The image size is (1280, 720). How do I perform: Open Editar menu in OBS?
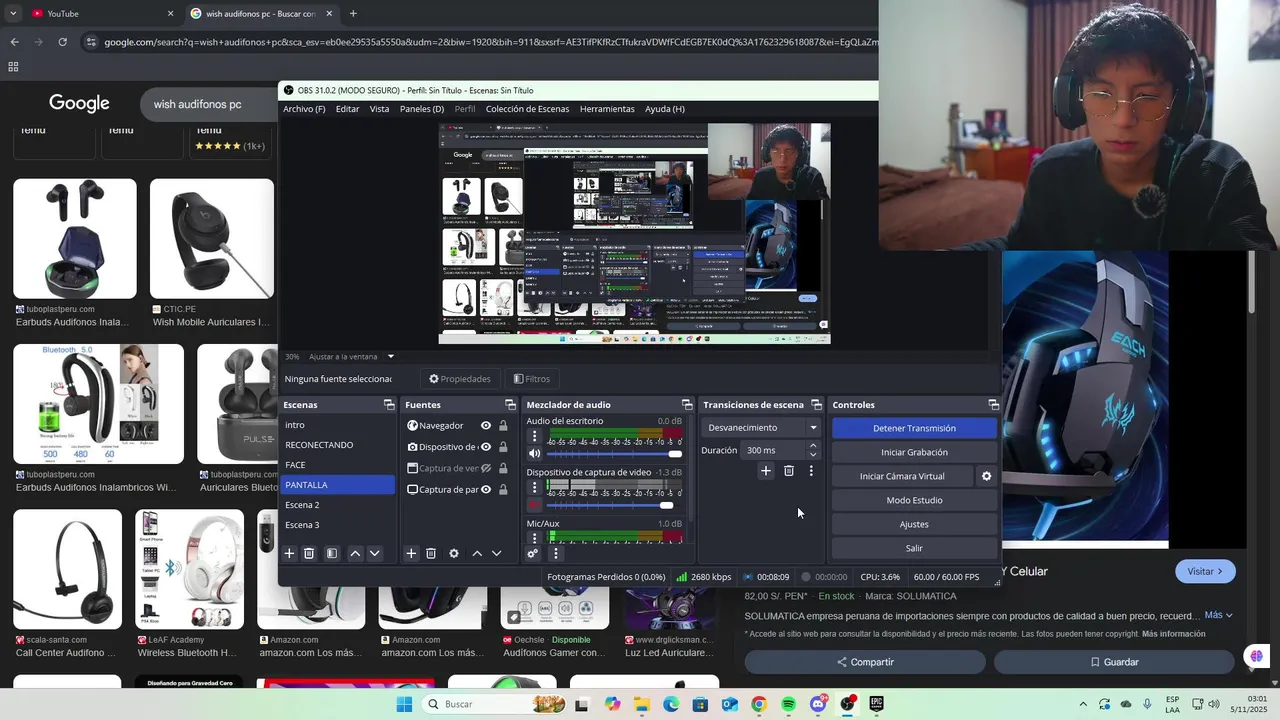coord(347,109)
